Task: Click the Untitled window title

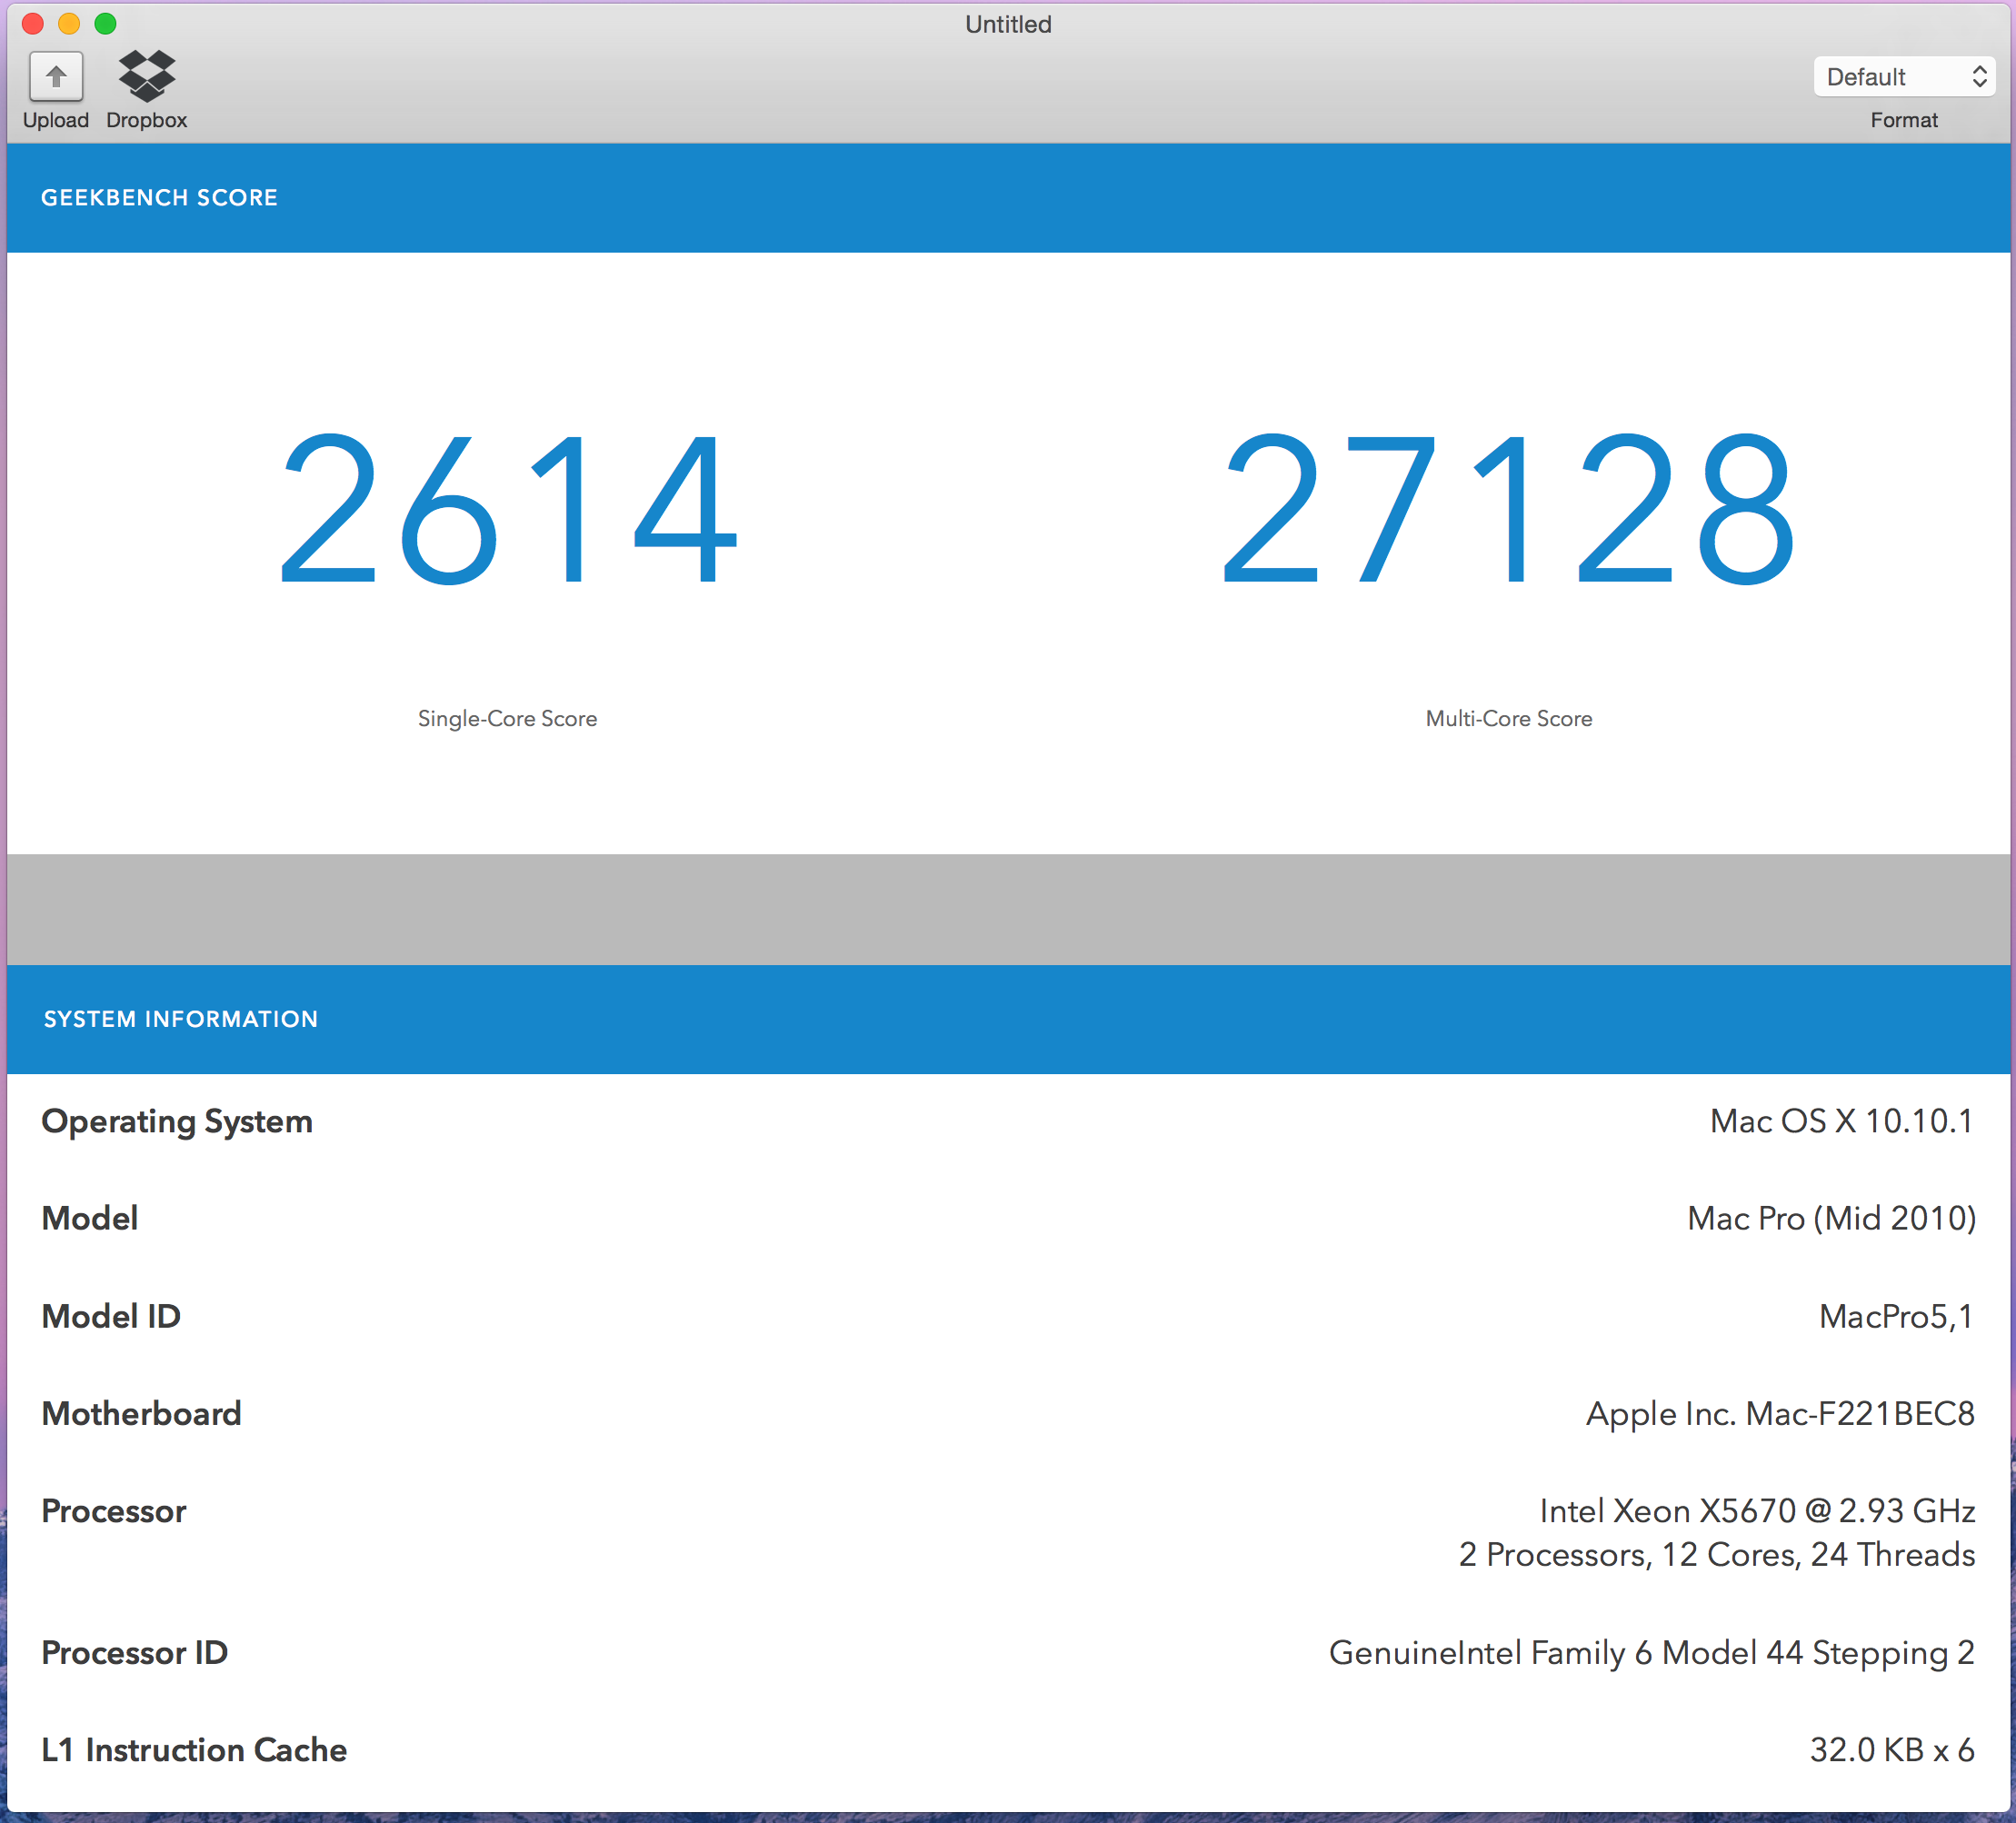Action: click(x=1008, y=24)
